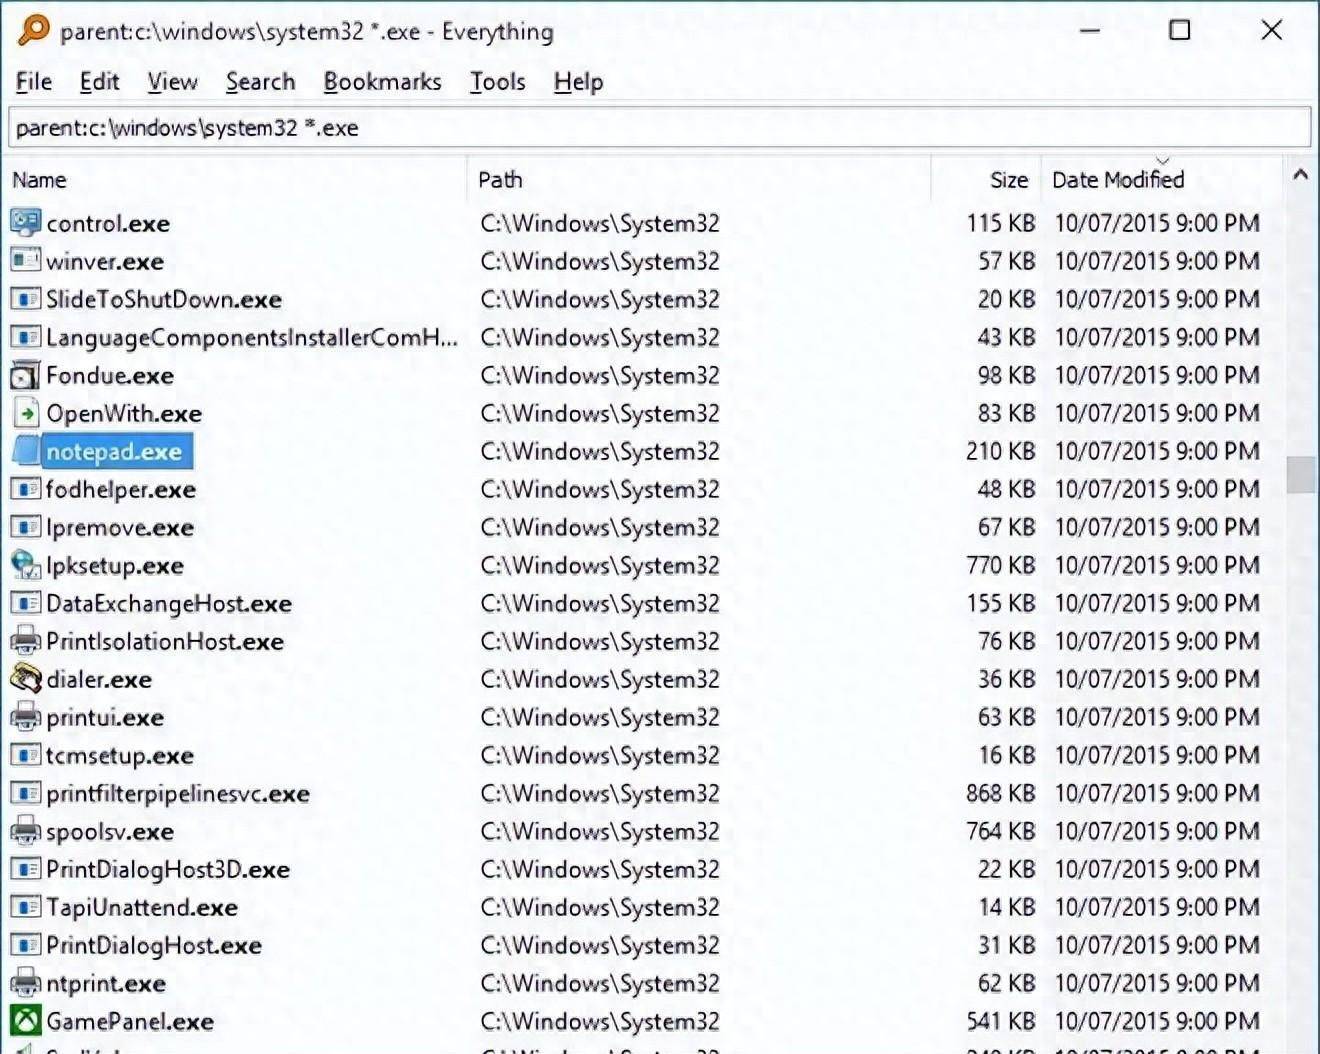Select the printfilterpipelinesvc.exe file name

click(178, 793)
